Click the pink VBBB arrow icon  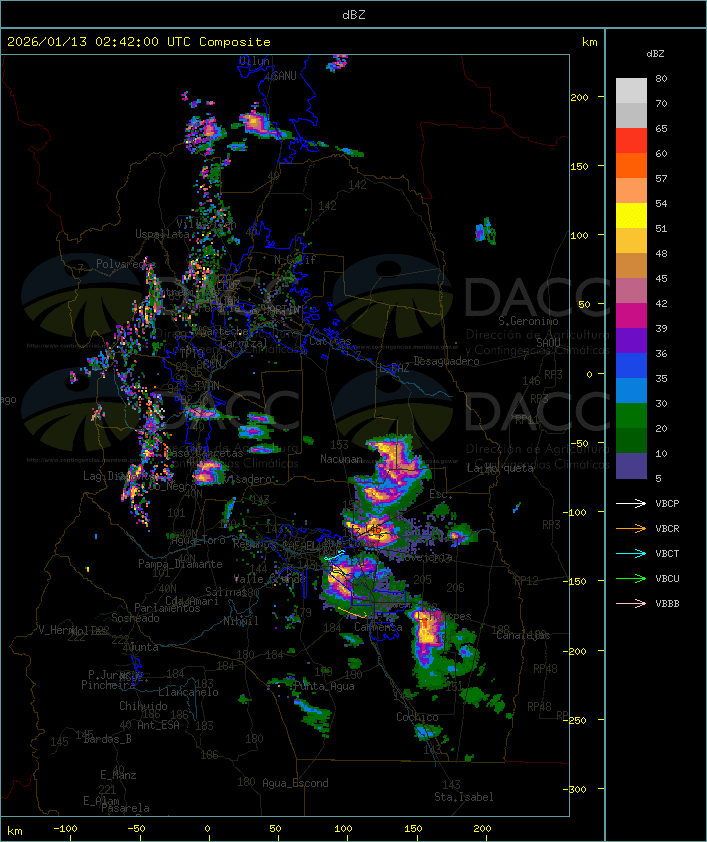coord(631,604)
